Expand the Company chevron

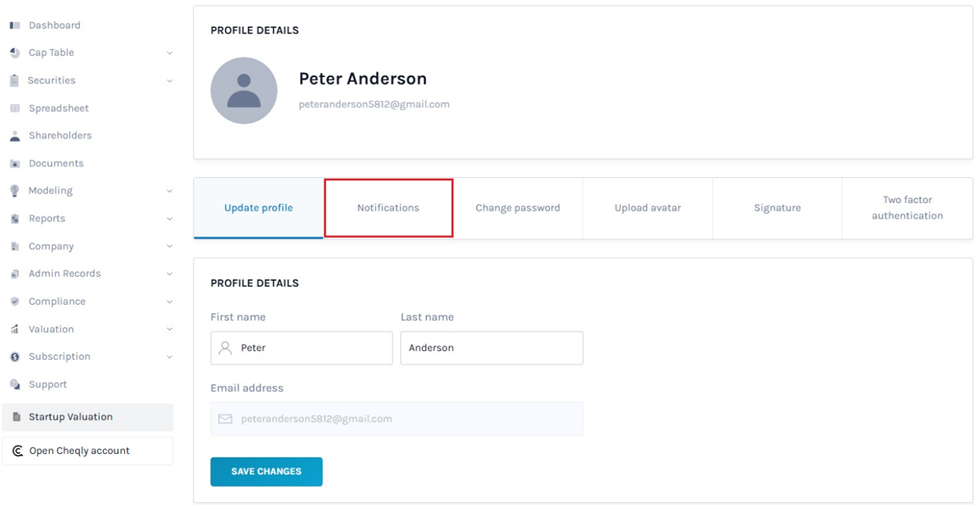pos(170,247)
